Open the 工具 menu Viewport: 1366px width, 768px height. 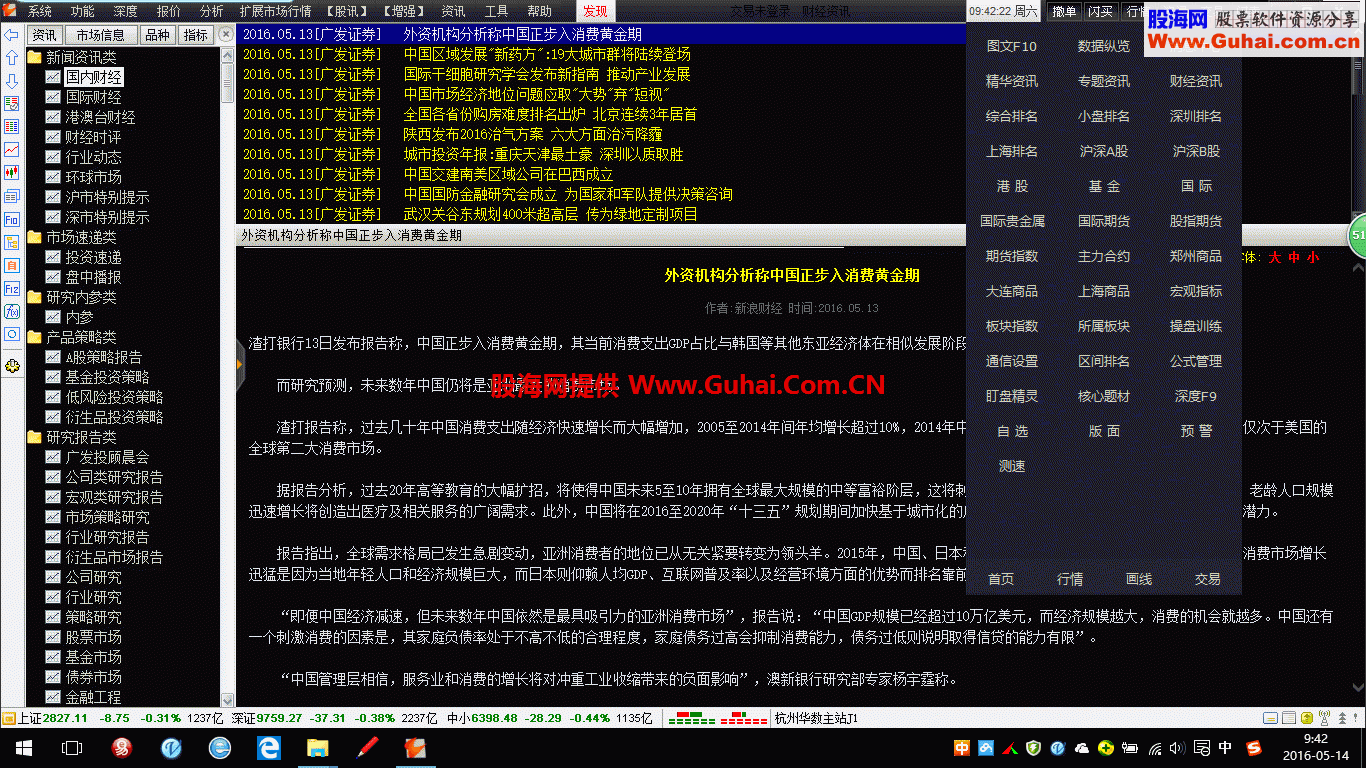click(497, 11)
